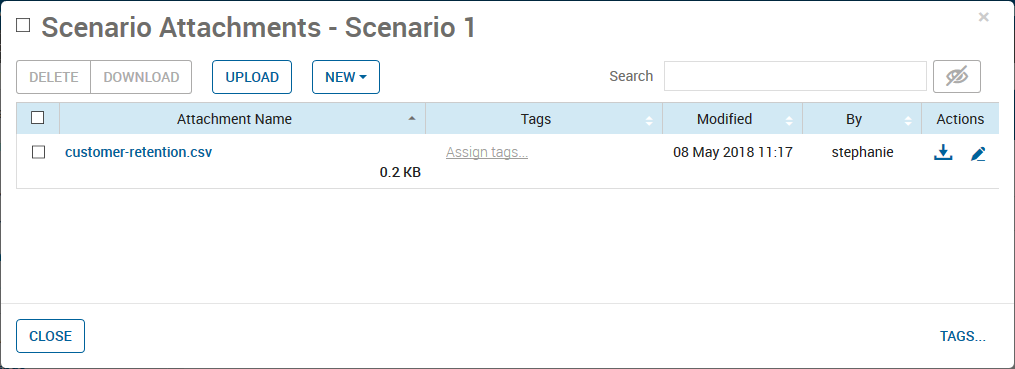This screenshot has width=1015, height=369.
Task: Click the Assign tags... link
Action: pos(487,153)
